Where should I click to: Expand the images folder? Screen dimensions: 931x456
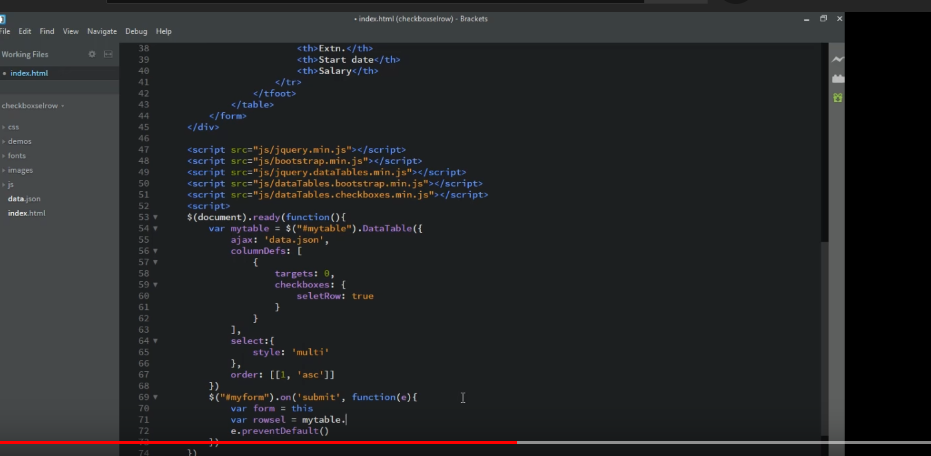click(20, 170)
